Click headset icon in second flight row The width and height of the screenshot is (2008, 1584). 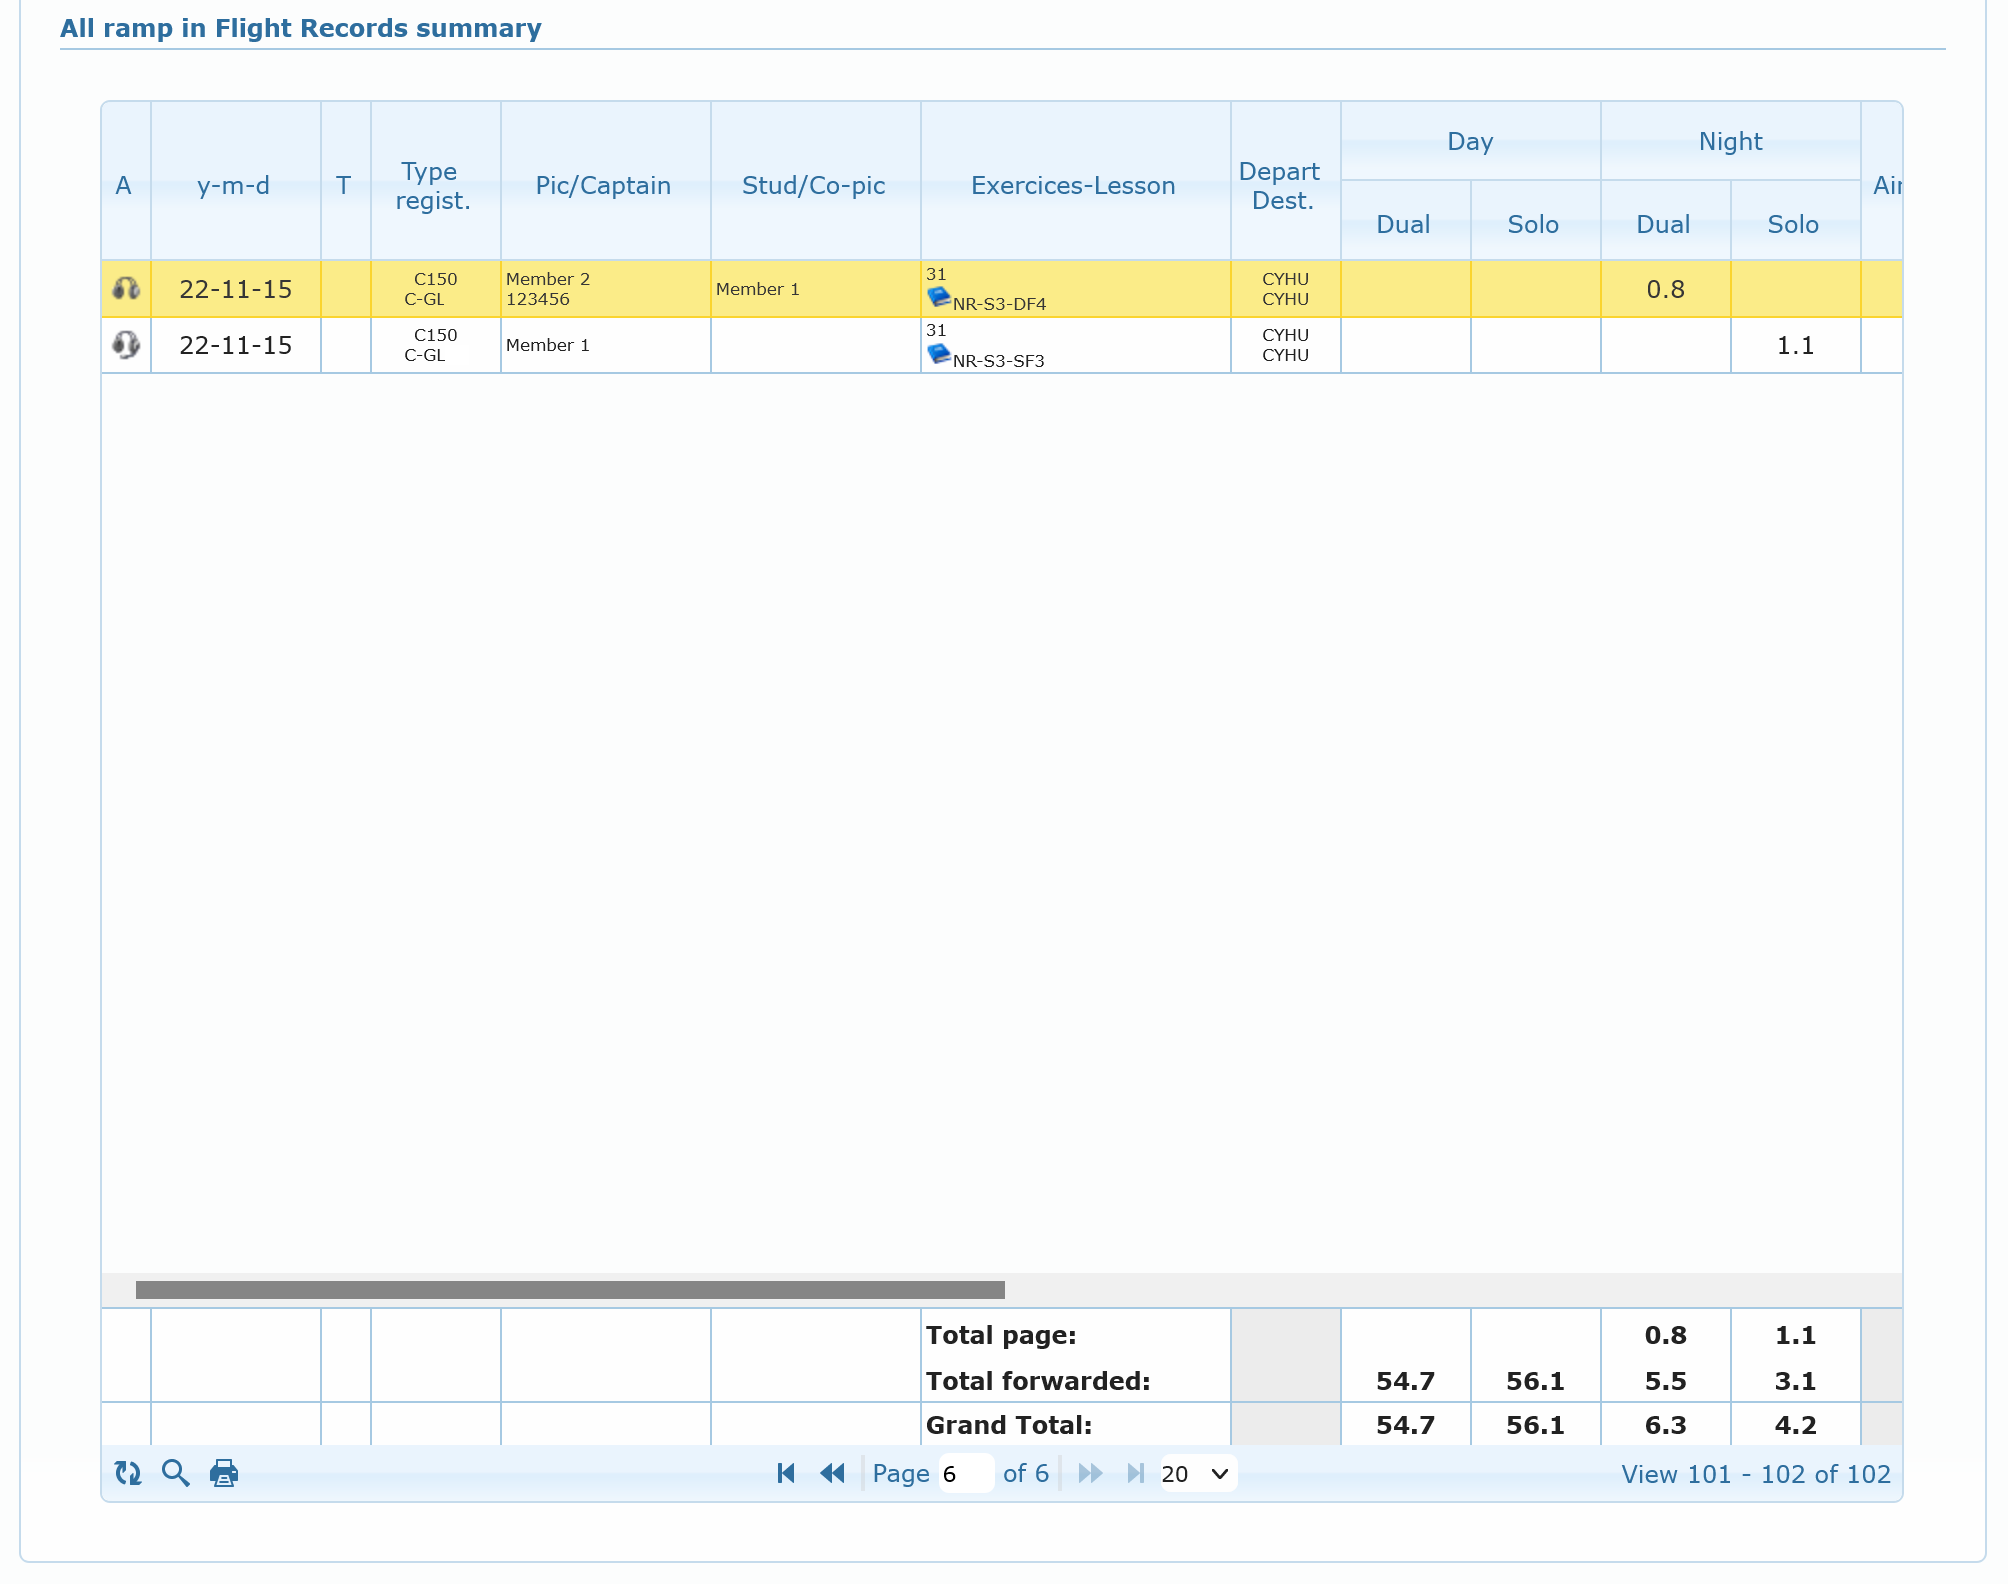126,345
